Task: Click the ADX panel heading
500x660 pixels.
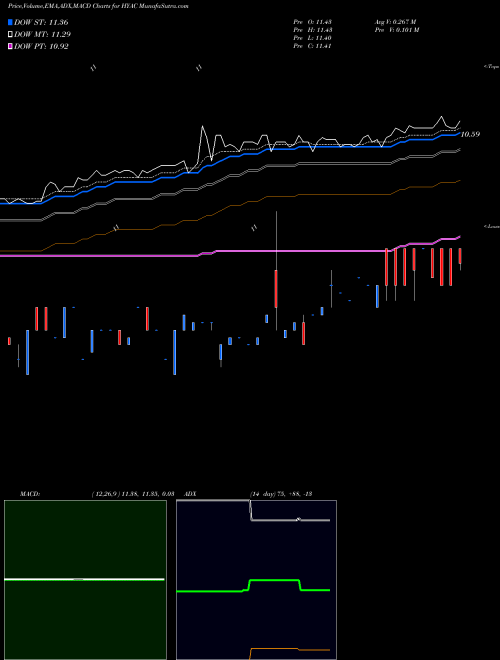Action: 191,494
